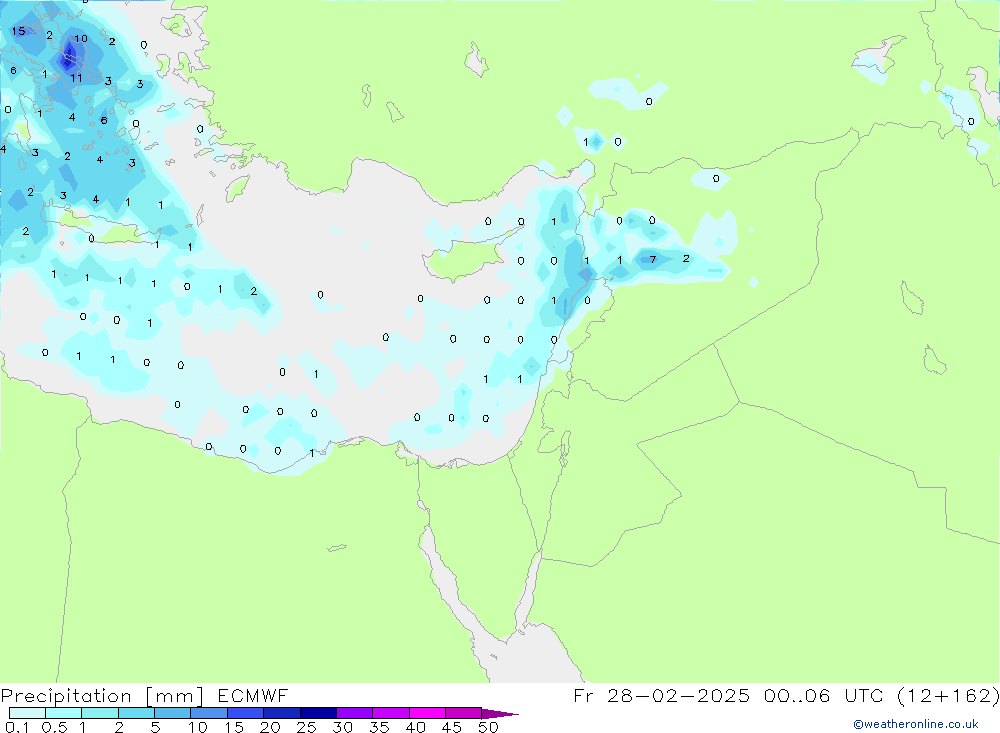Click the '35' legend scale label

pyautogui.click(x=379, y=727)
